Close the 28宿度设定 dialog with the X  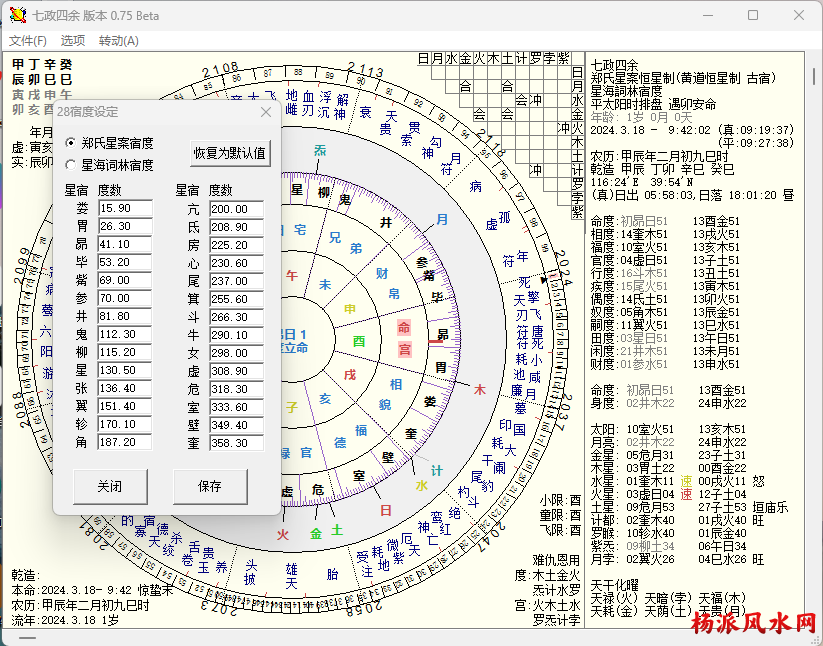click(x=266, y=112)
